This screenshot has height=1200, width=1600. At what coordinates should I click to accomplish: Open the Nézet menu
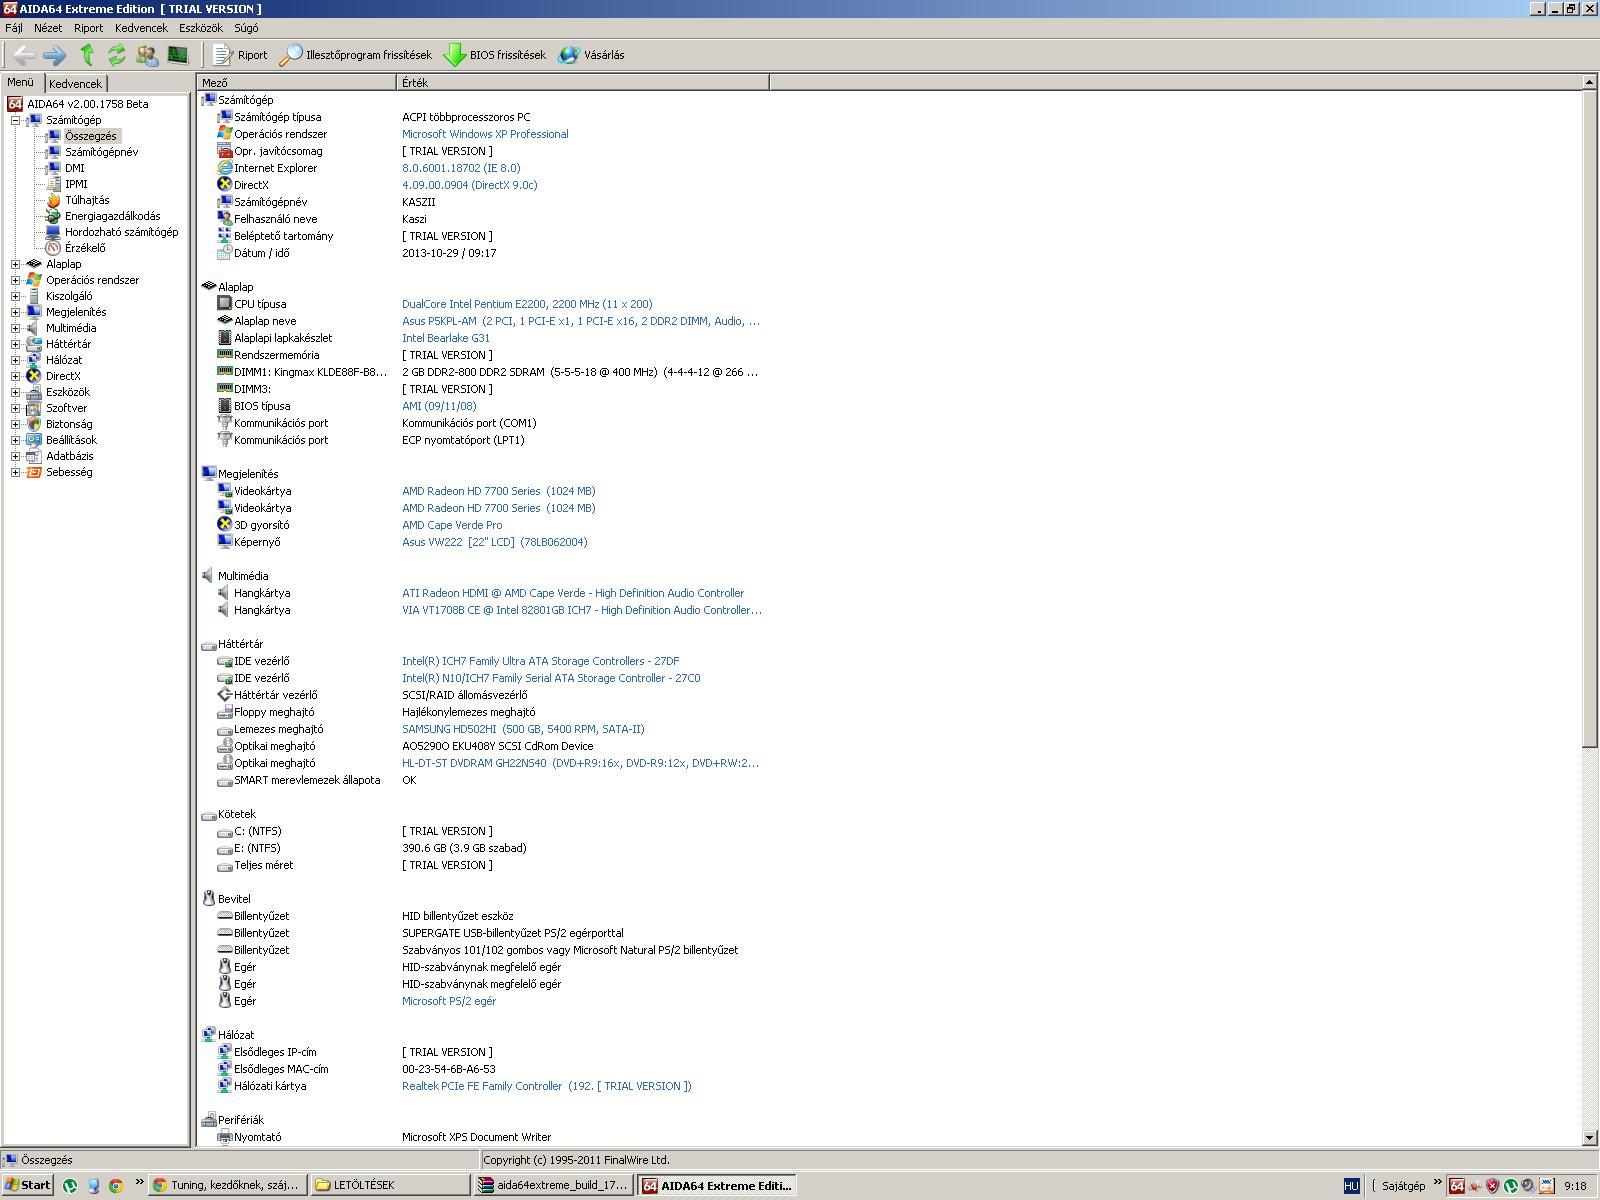(48, 28)
